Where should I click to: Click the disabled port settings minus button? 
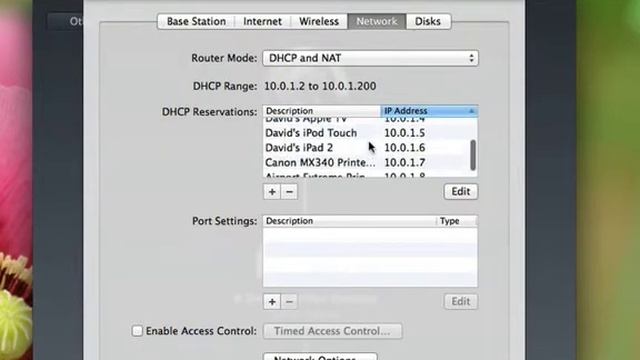coord(289,302)
